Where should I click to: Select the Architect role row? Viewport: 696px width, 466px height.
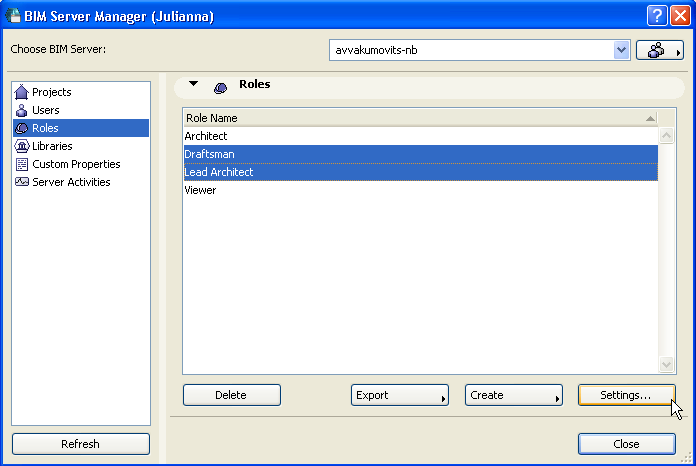(420, 136)
